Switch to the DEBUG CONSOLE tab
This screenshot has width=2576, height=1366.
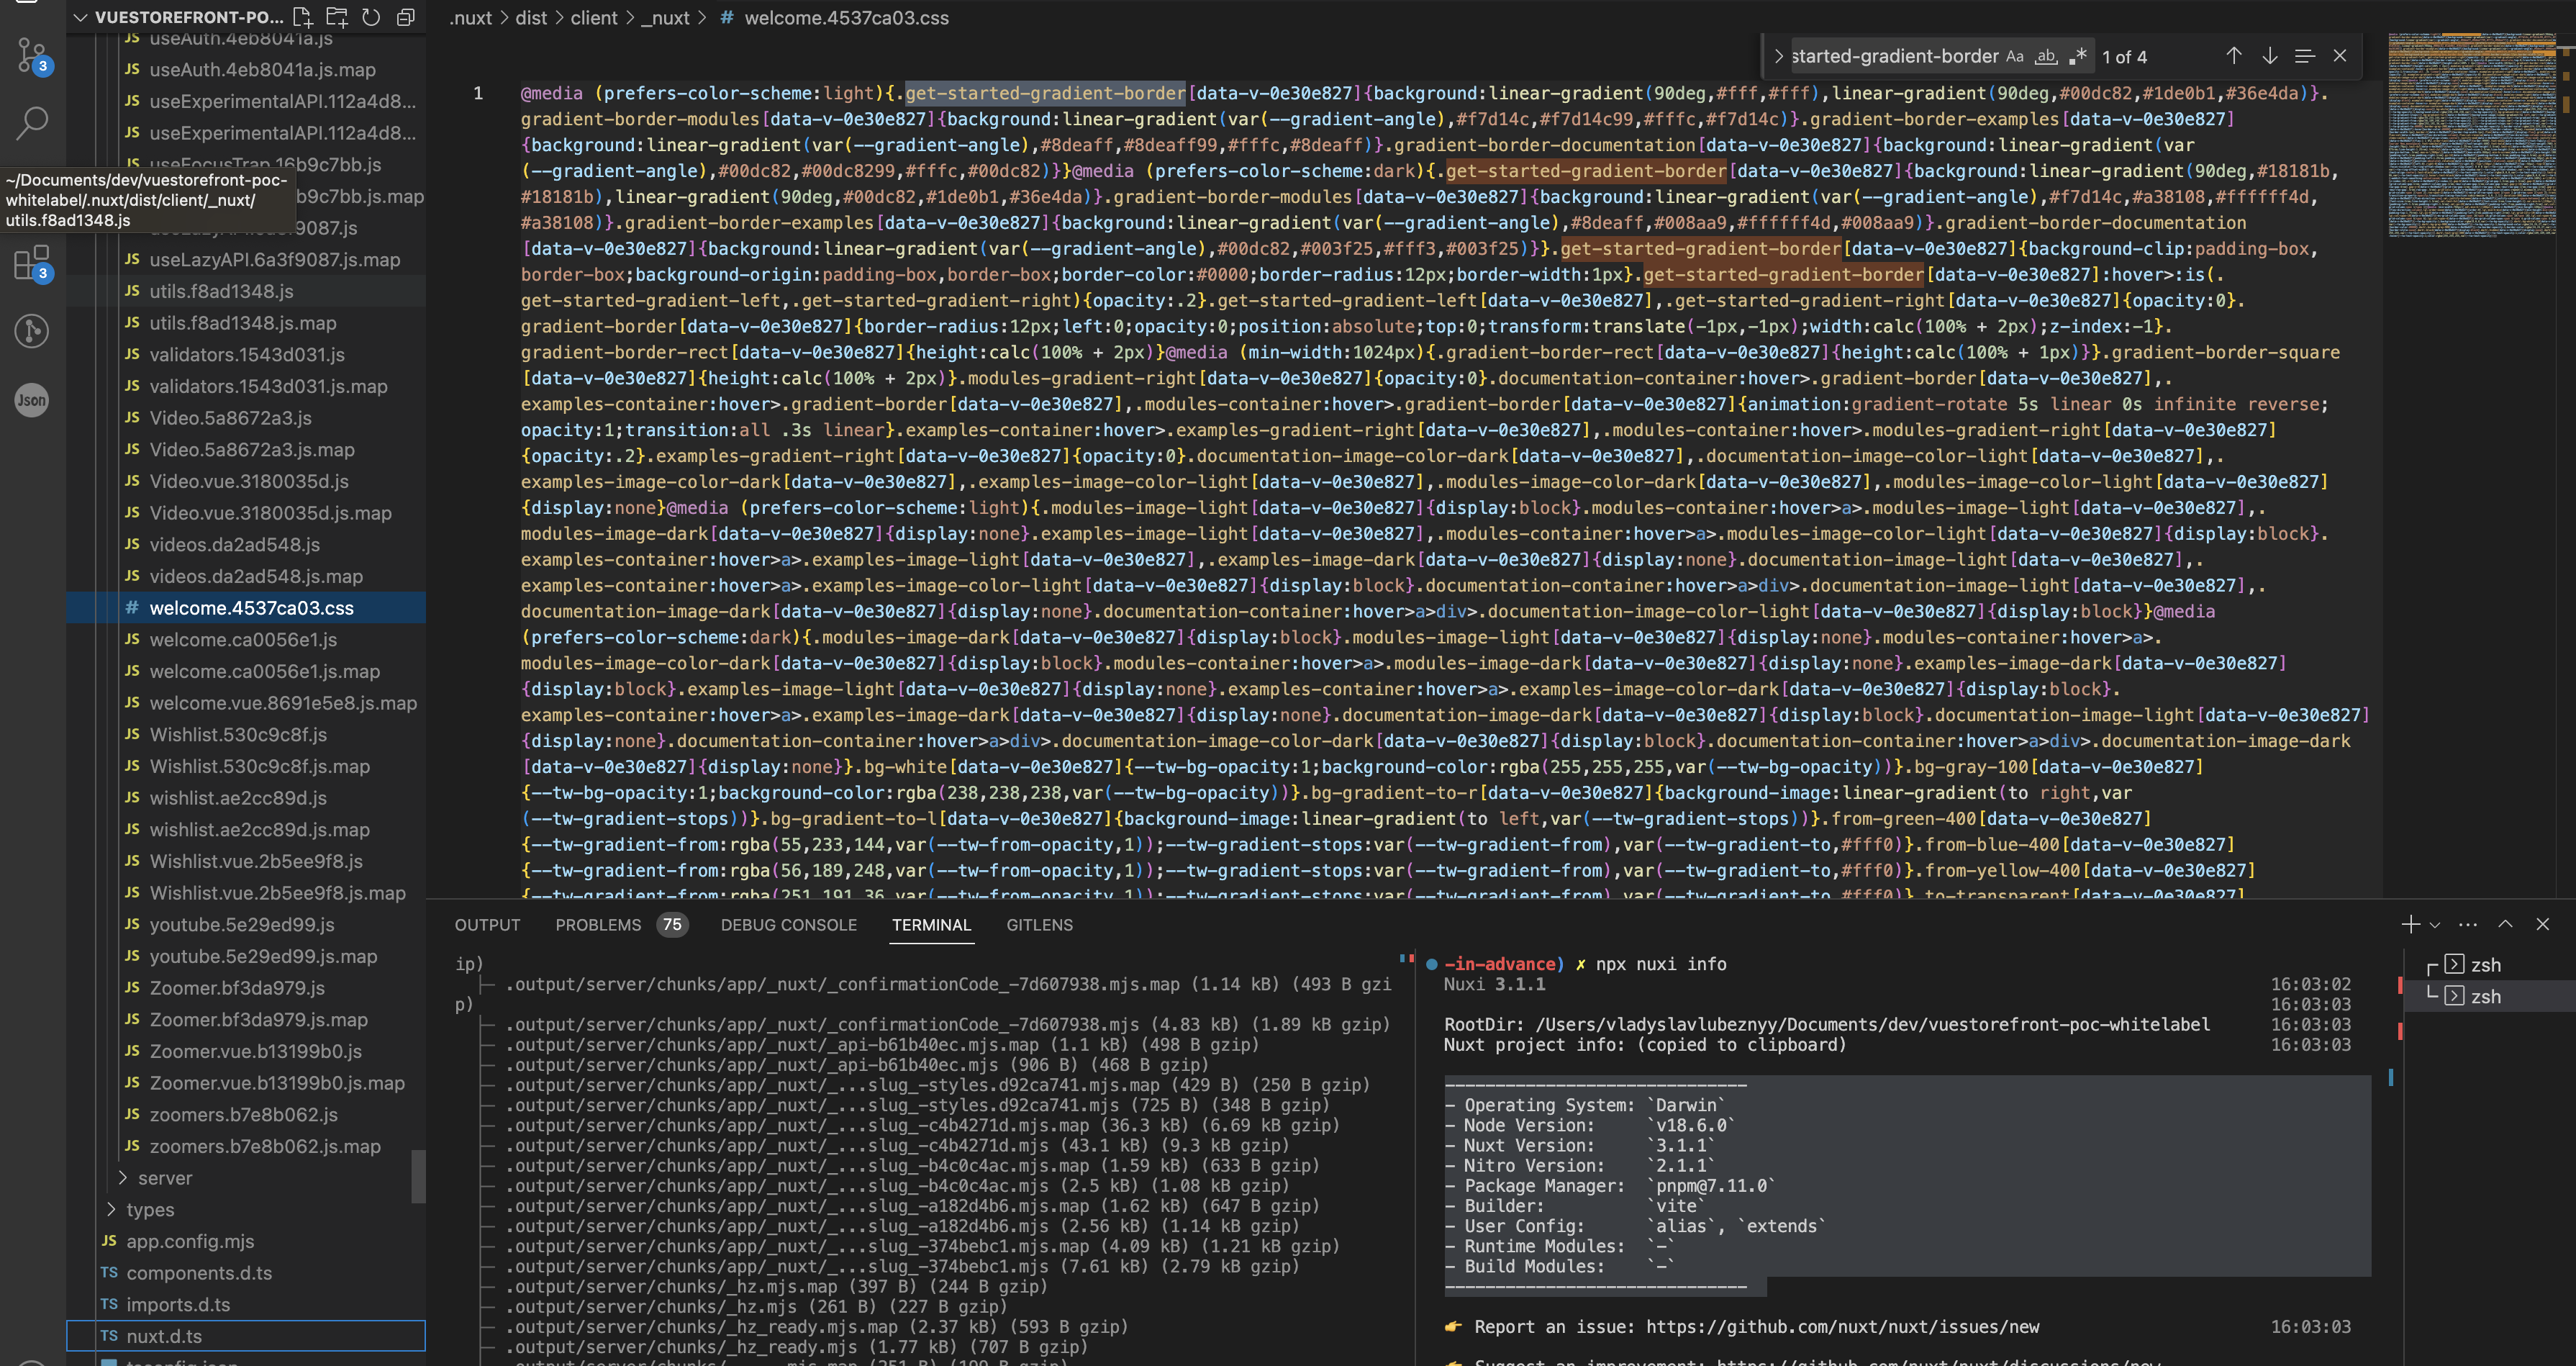[x=788, y=924]
